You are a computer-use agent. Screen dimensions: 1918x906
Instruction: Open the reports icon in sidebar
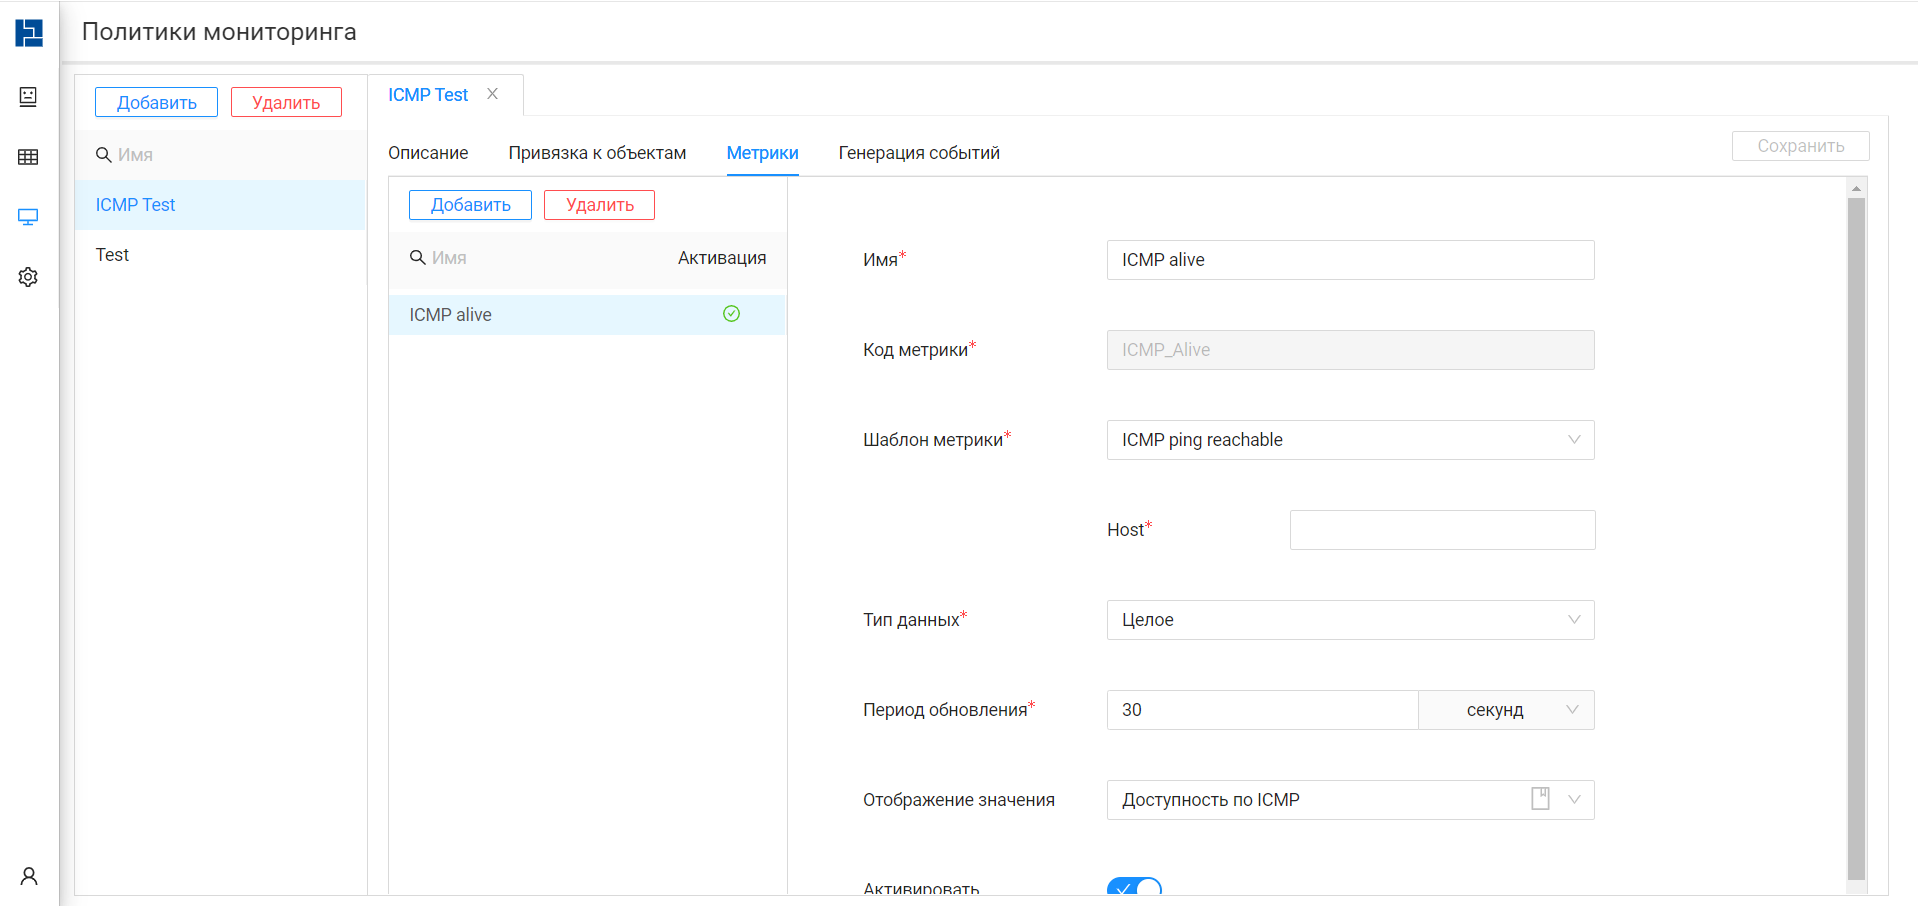coord(28,96)
